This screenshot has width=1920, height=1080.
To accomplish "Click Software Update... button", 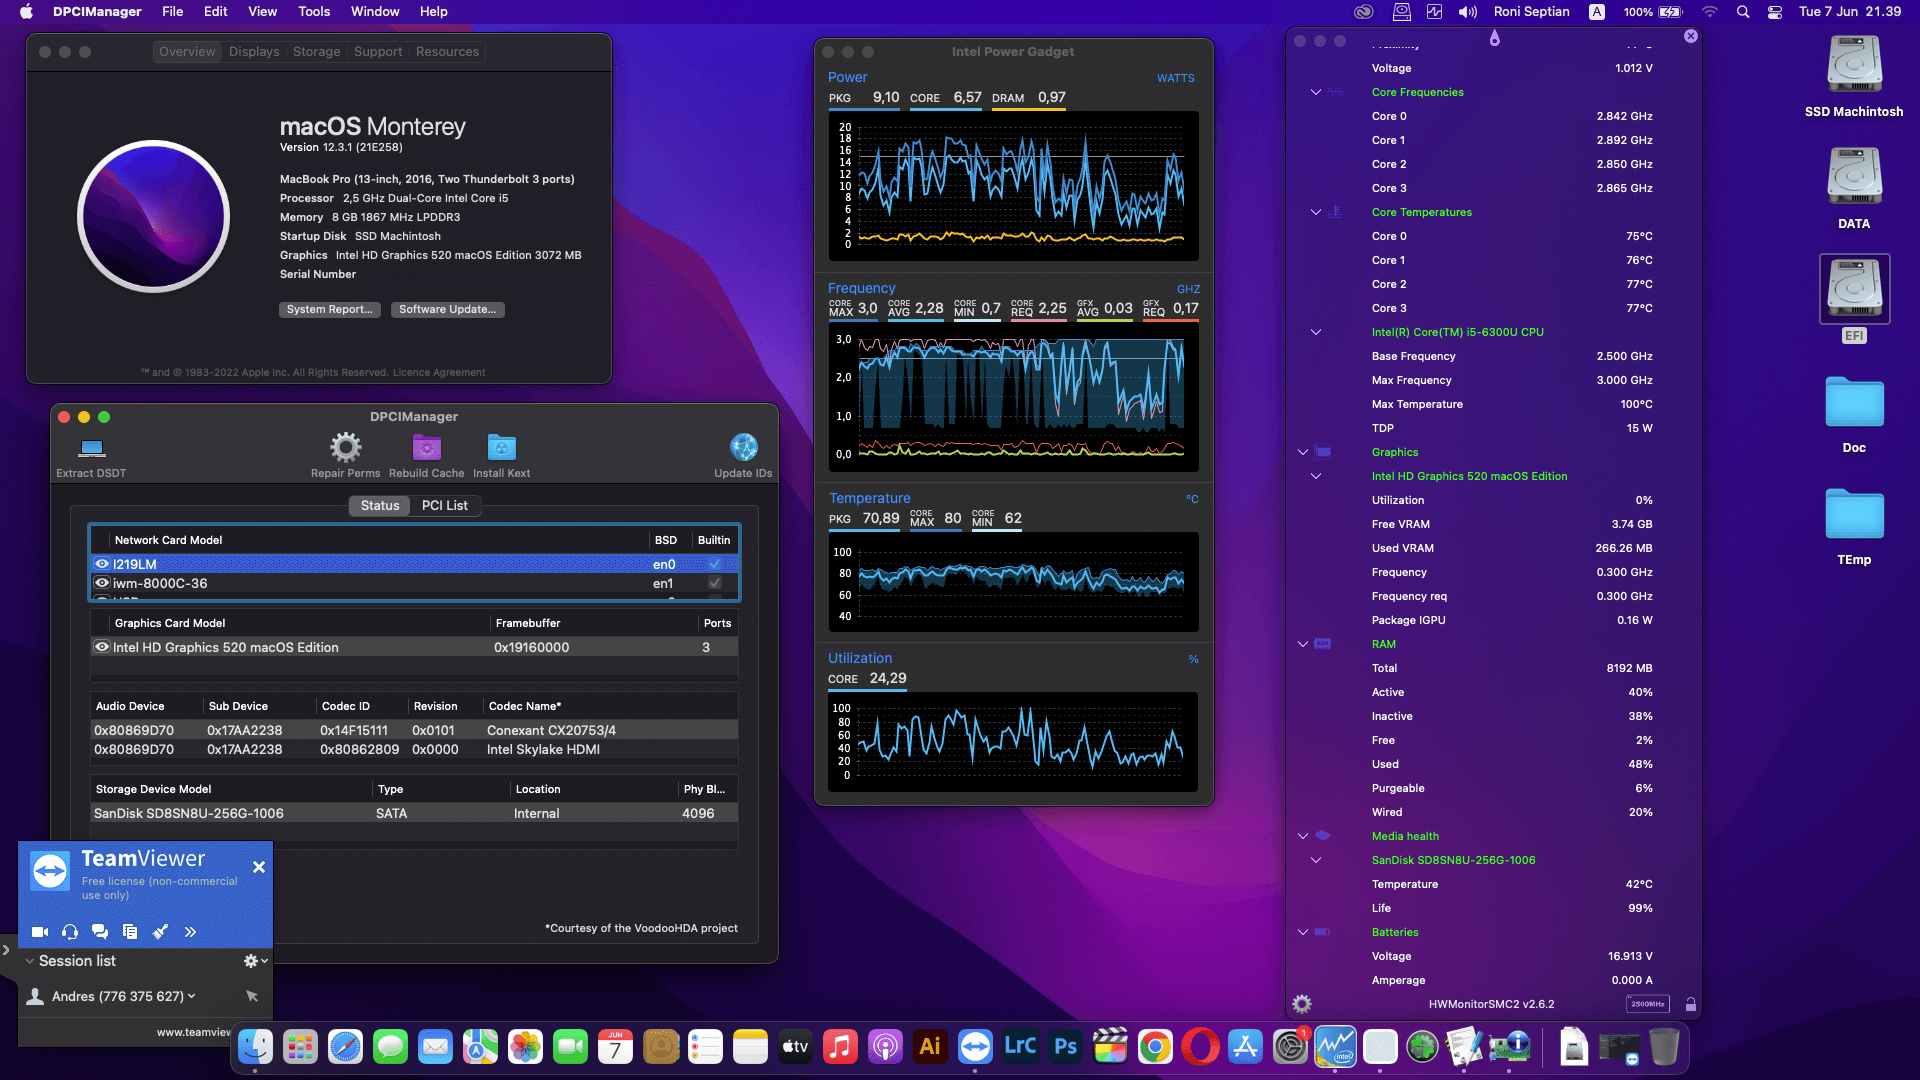I will click(x=447, y=310).
